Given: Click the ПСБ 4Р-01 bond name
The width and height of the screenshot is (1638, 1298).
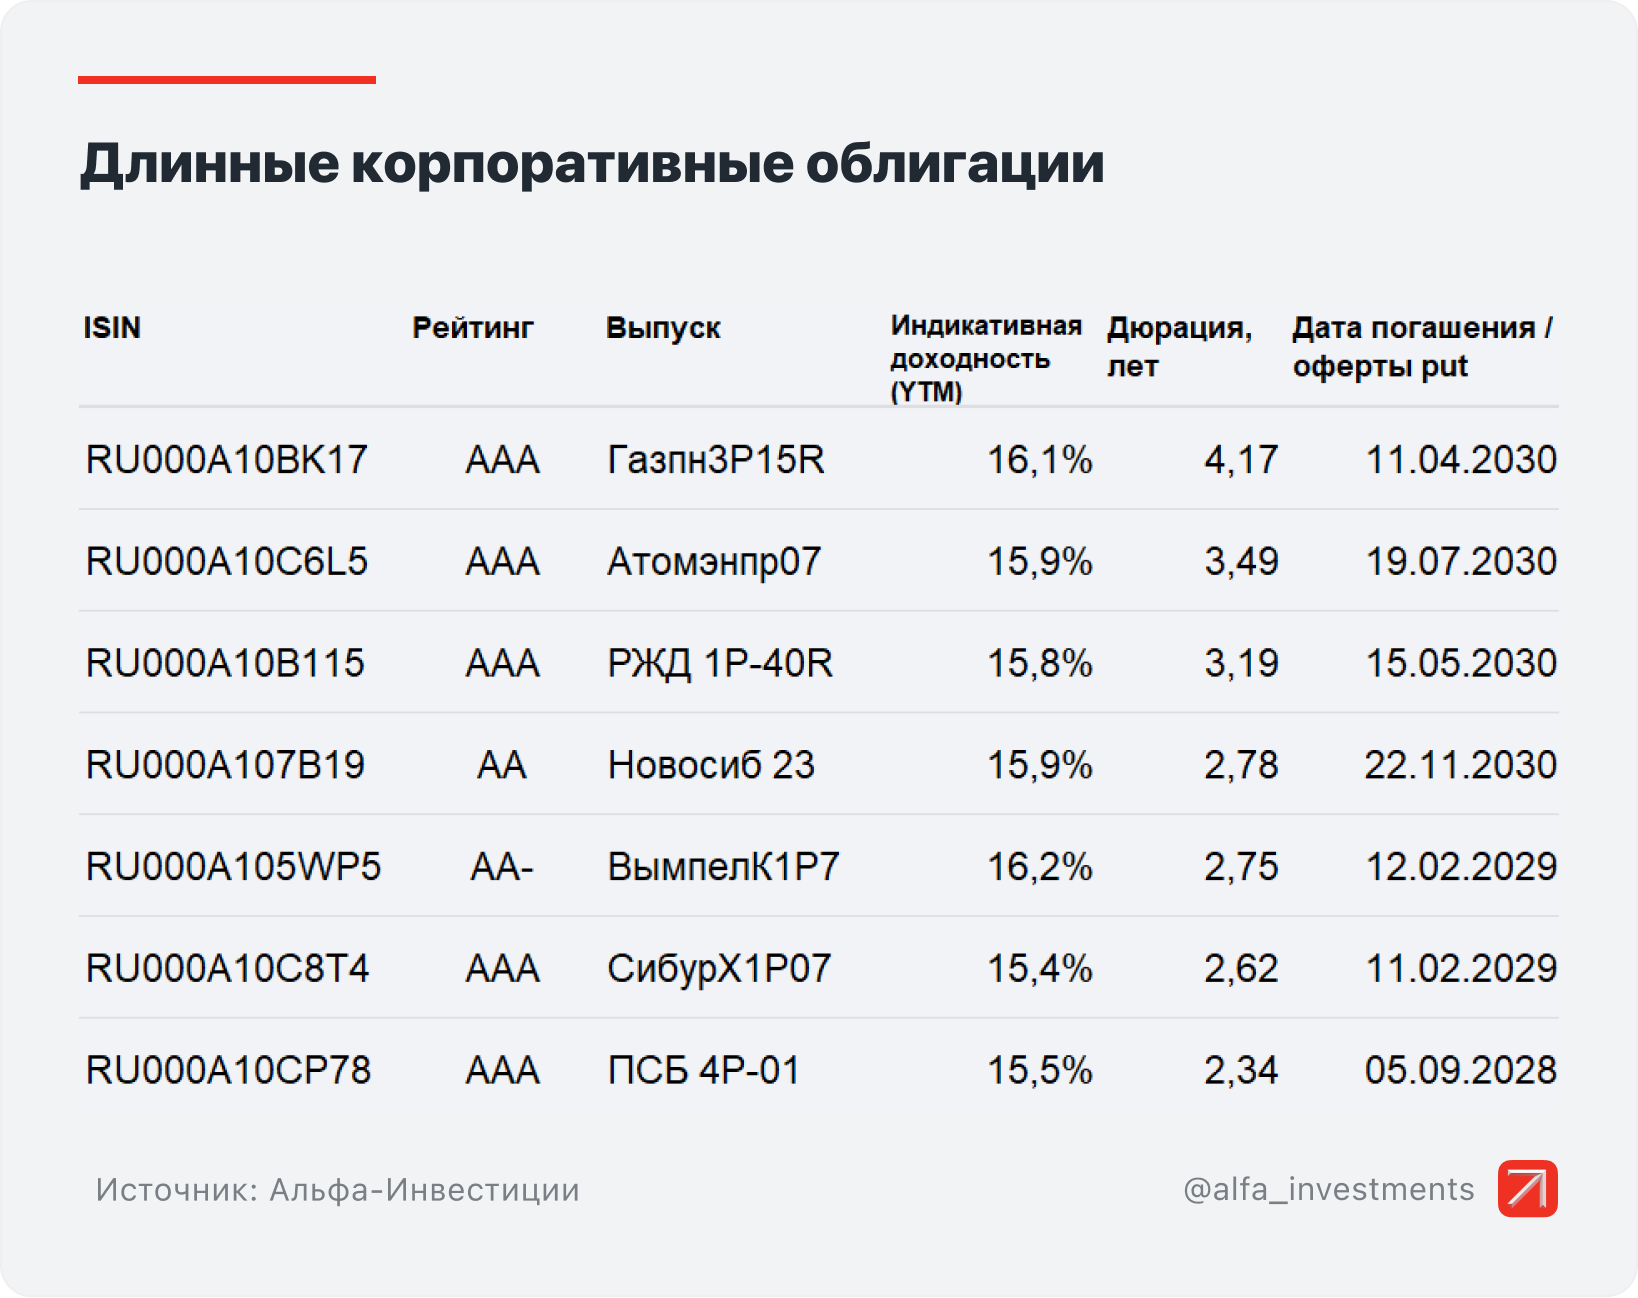Looking at the screenshot, I should 704,1071.
